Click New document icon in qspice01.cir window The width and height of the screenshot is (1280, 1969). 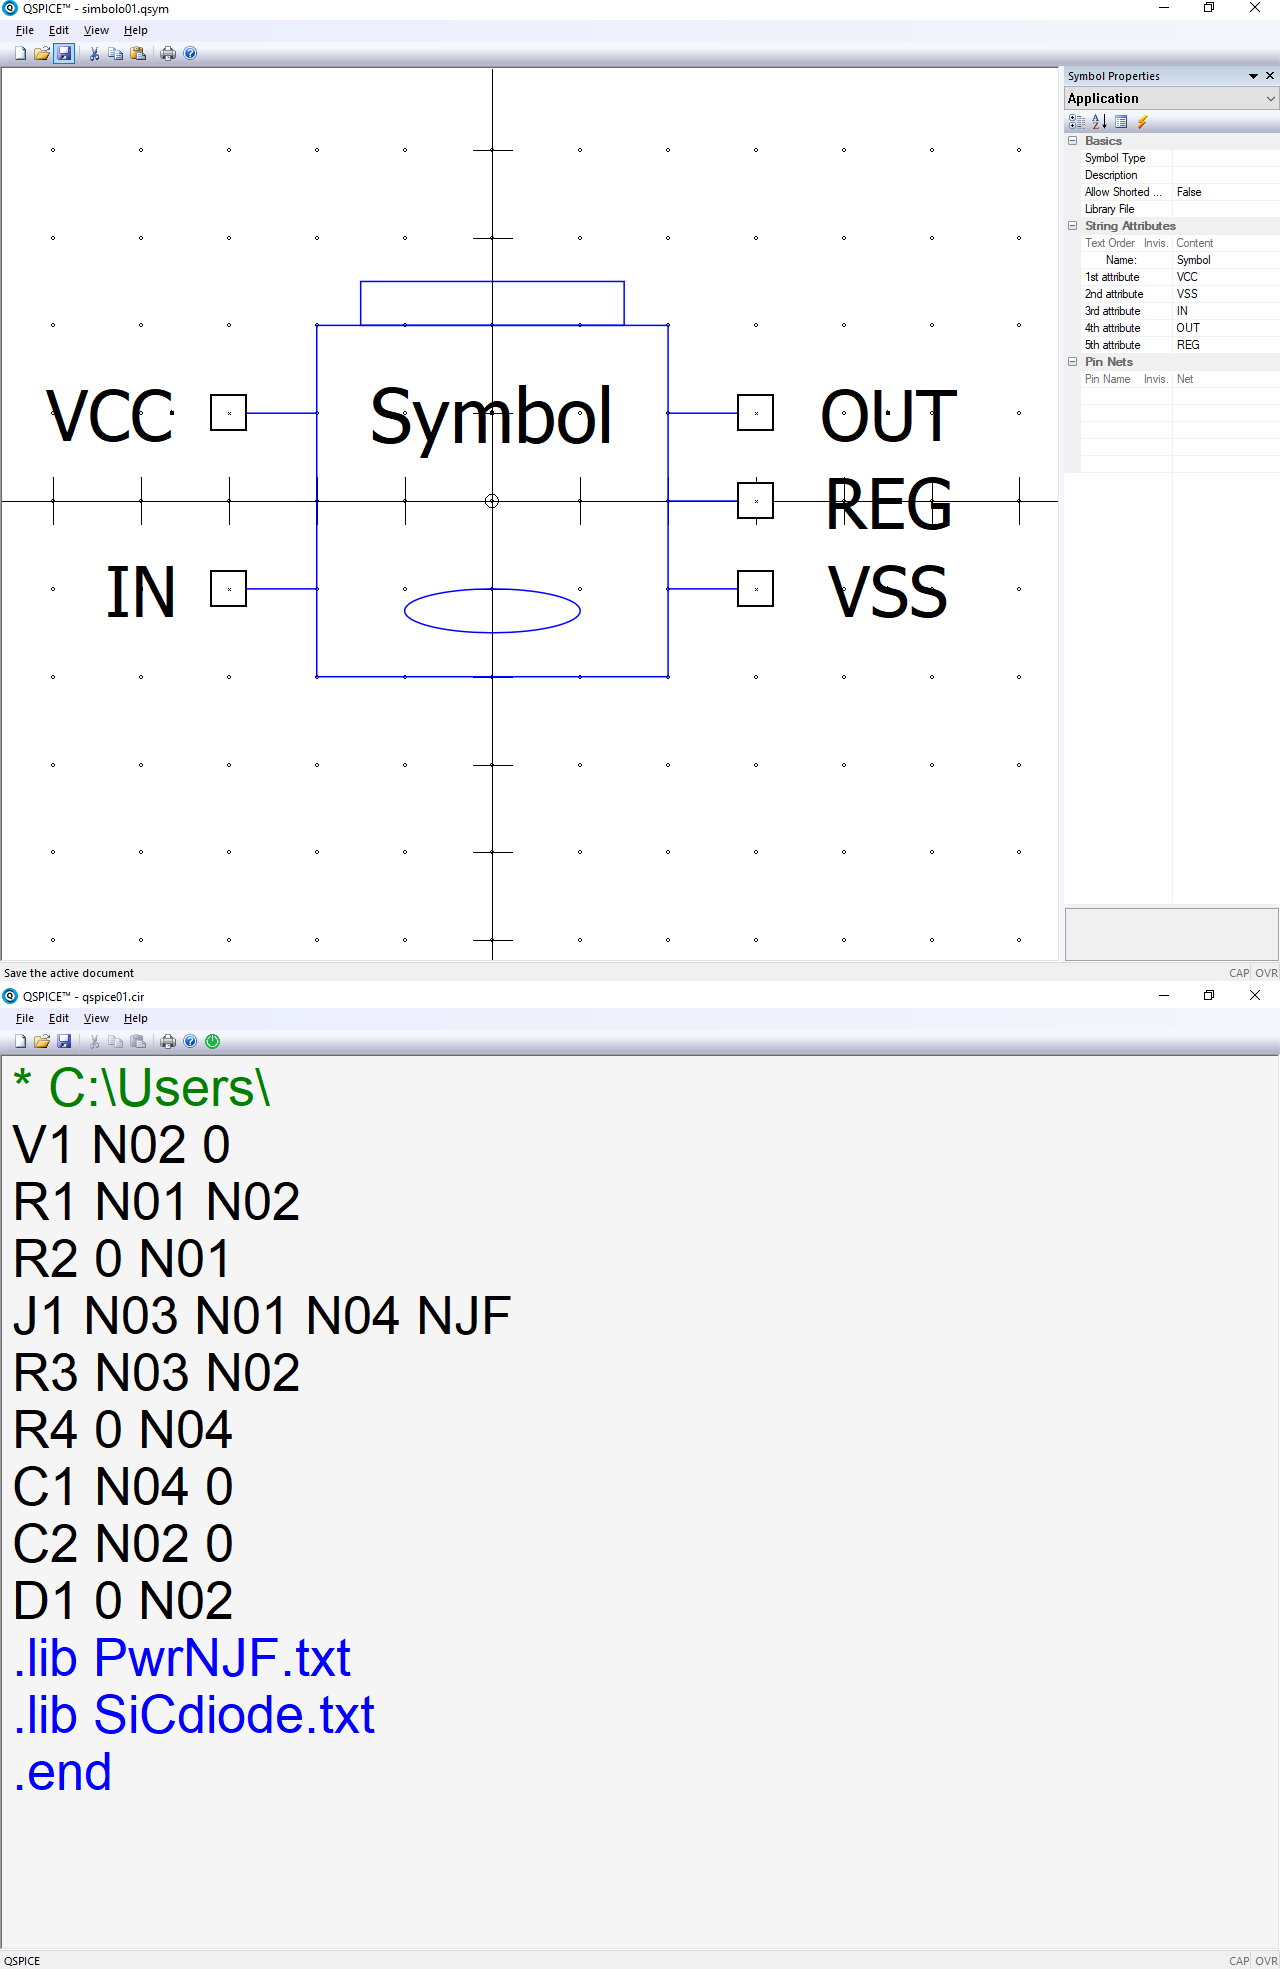[x=20, y=1041]
